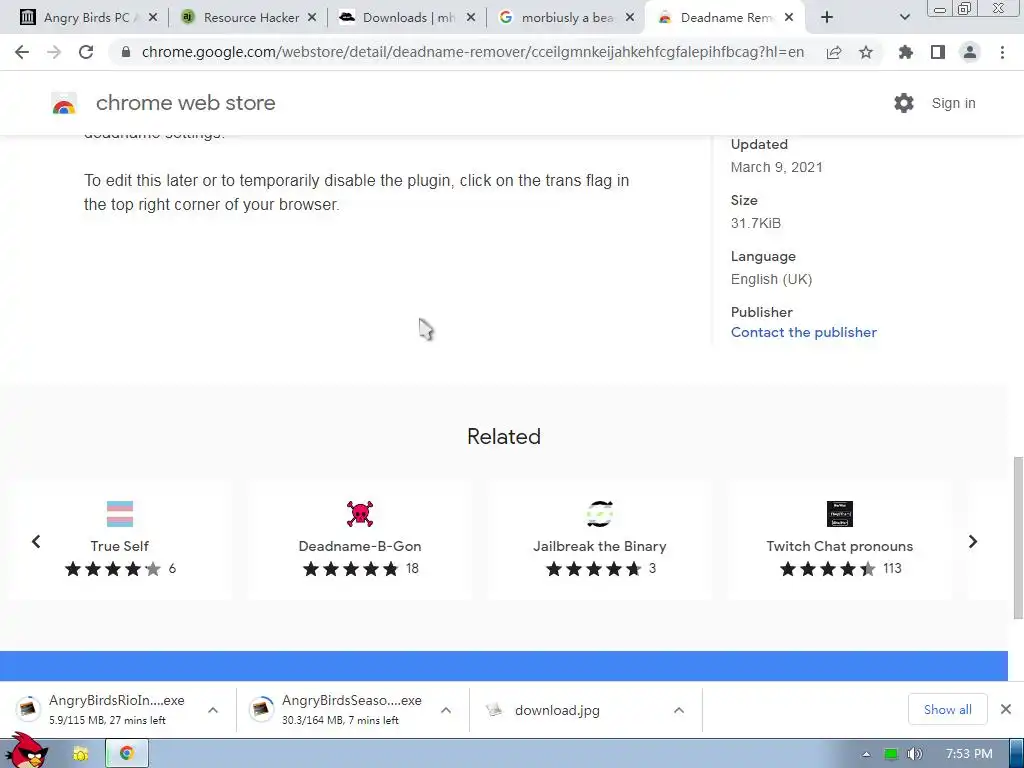Open the taskbar file explorer icon
This screenshot has height=768, width=1024.
click(81, 754)
